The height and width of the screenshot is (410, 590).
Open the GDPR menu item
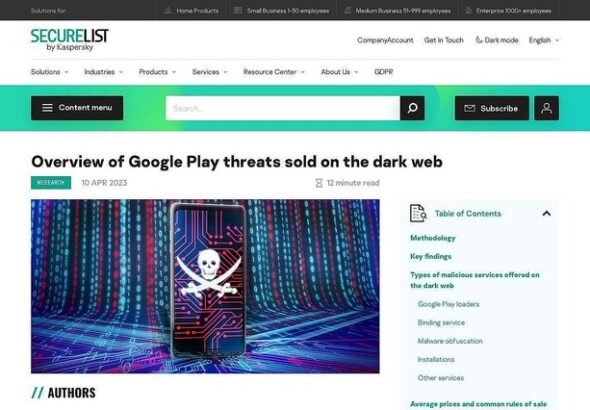tap(383, 72)
